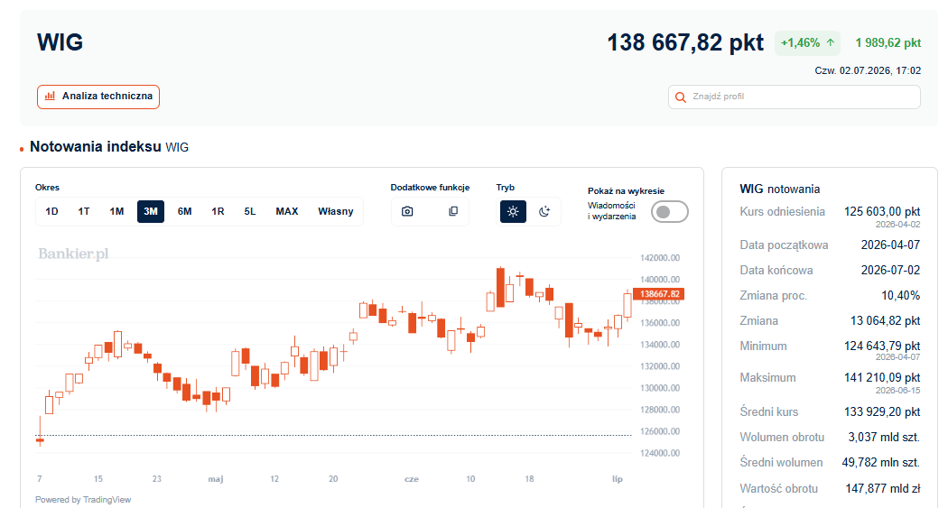Image resolution: width=948 pixels, height=508 pixels.
Task: Click the lip date axis label
Action: point(617,479)
